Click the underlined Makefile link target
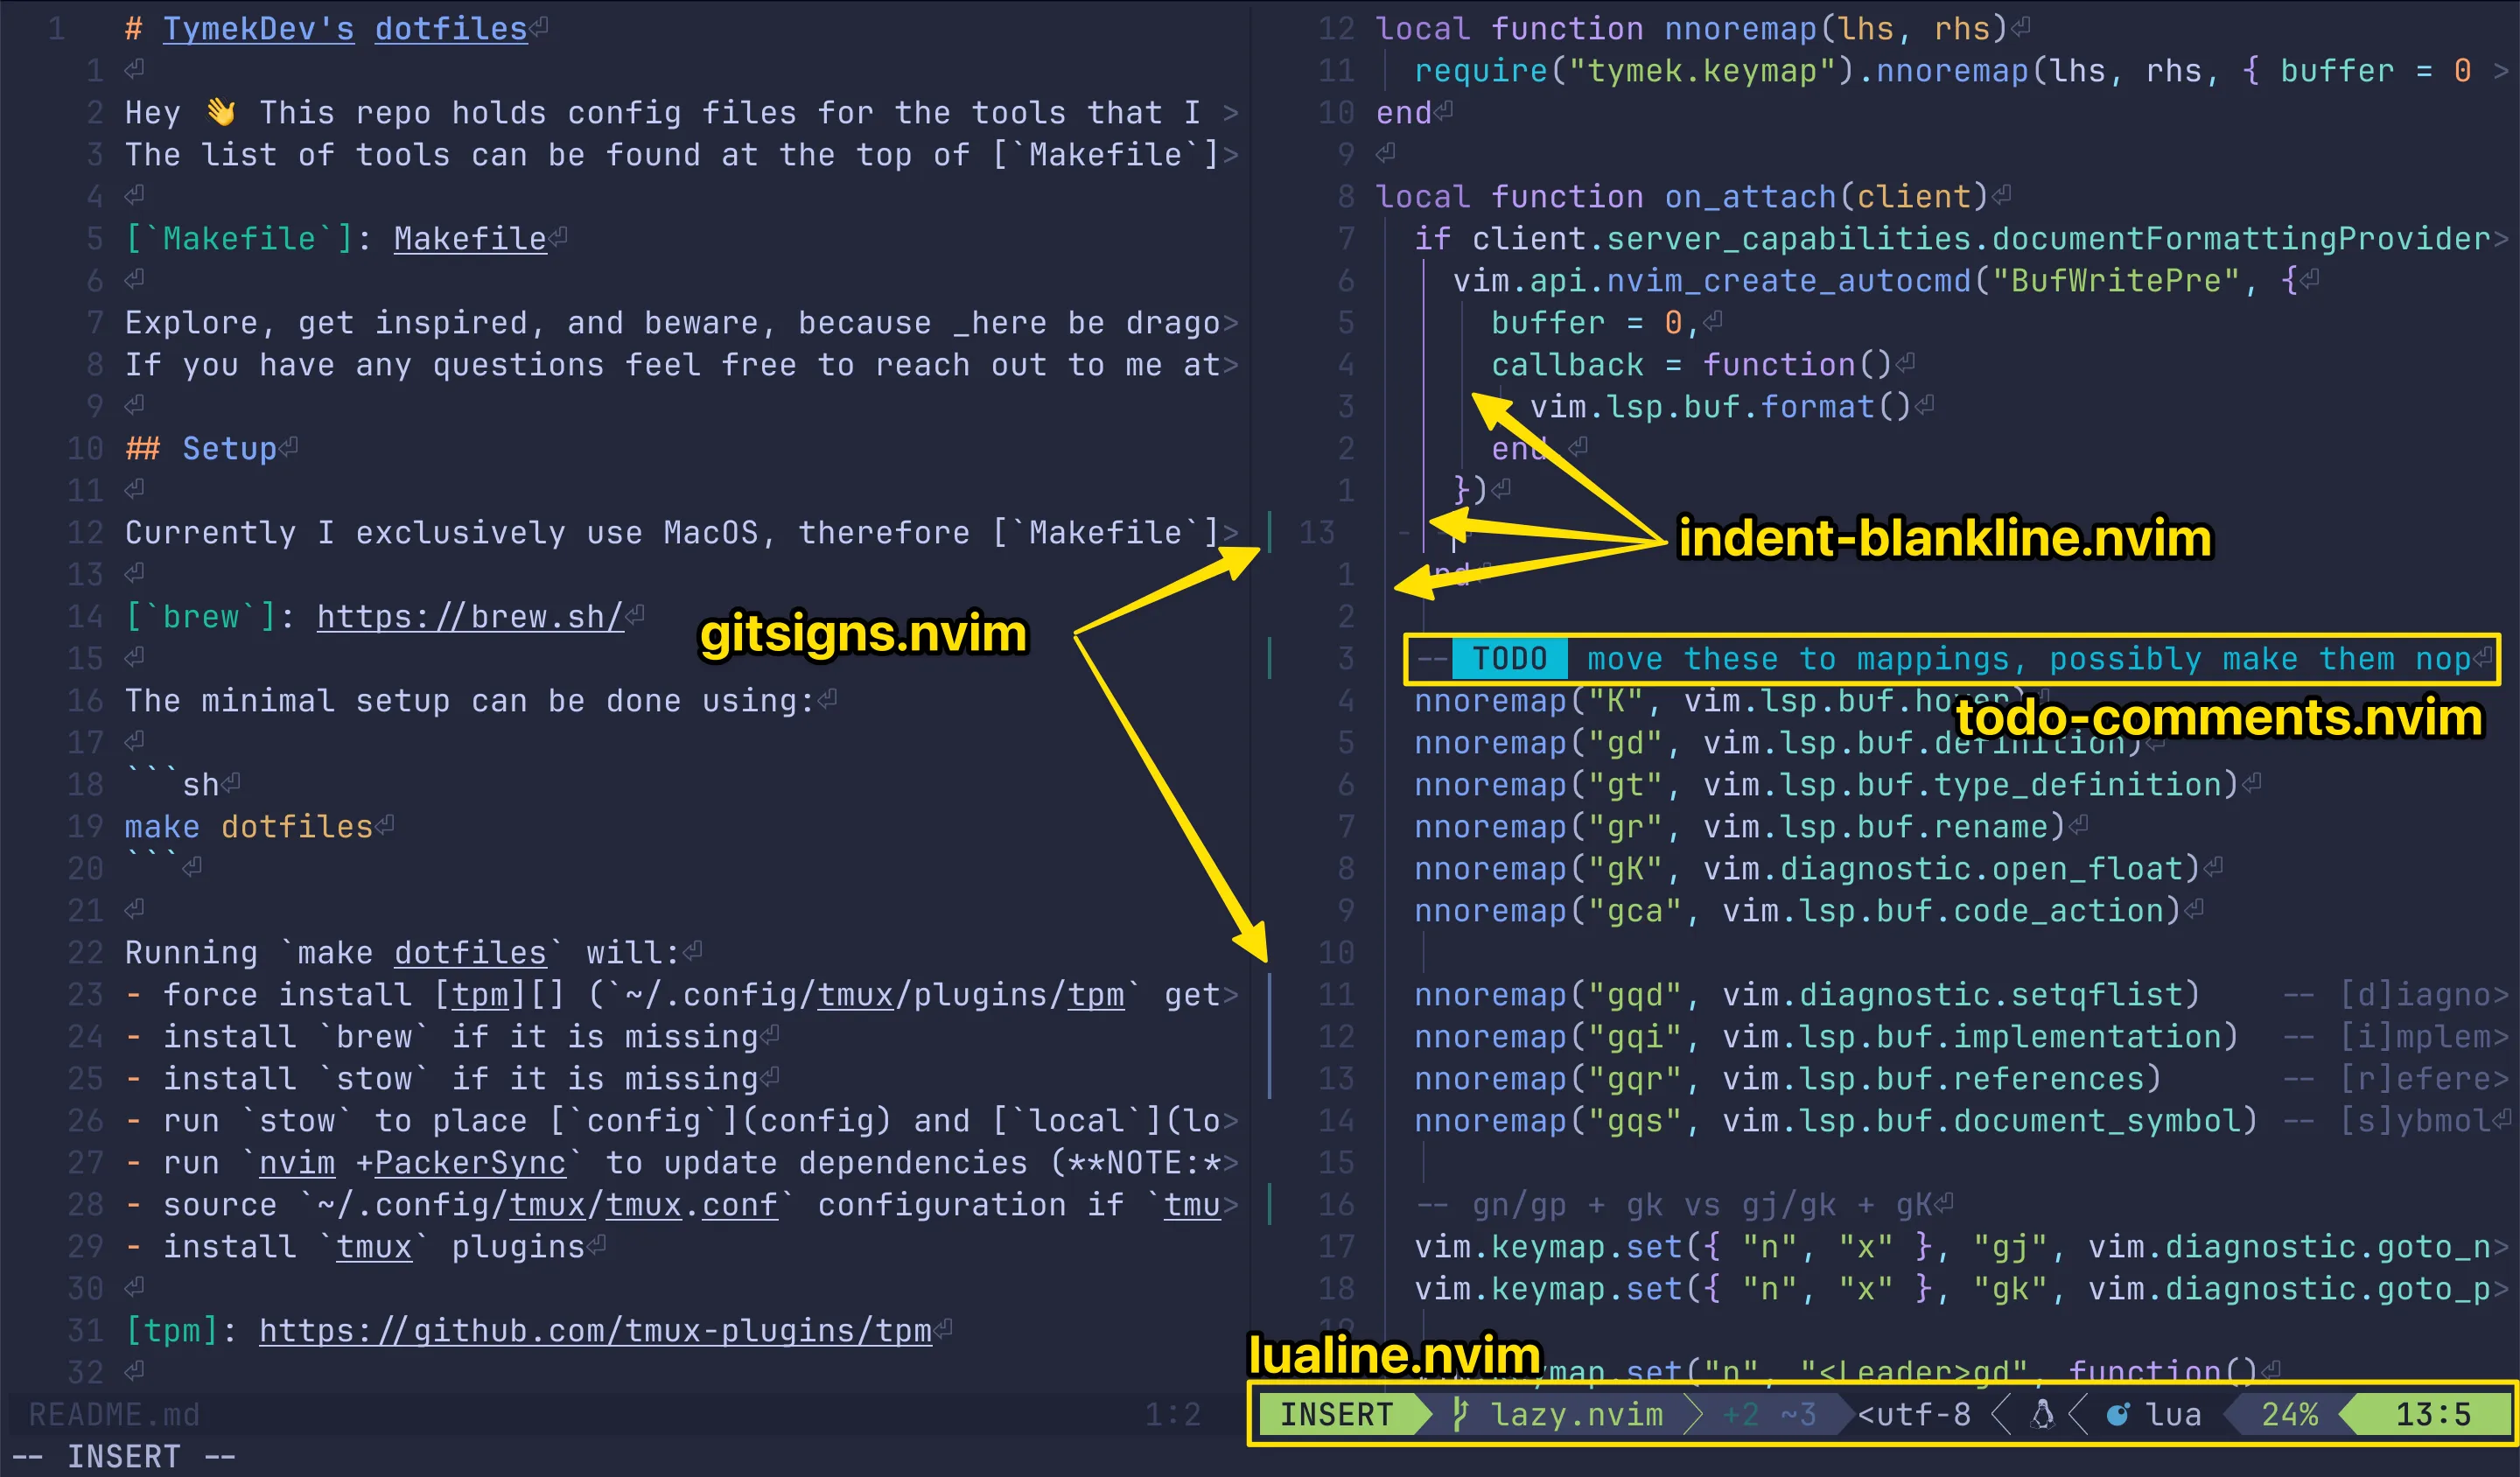Image resolution: width=2520 pixels, height=1477 pixels. coord(470,238)
